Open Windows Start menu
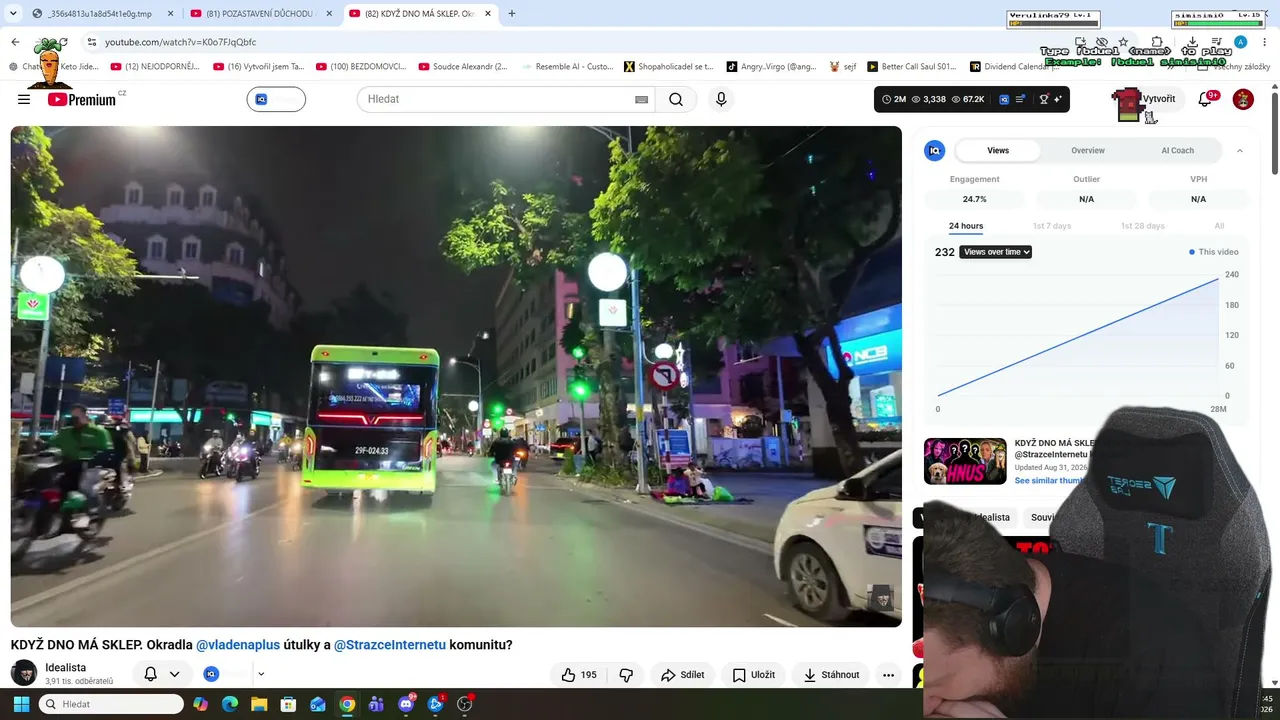Image resolution: width=1280 pixels, height=720 pixels. tap(21, 704)
